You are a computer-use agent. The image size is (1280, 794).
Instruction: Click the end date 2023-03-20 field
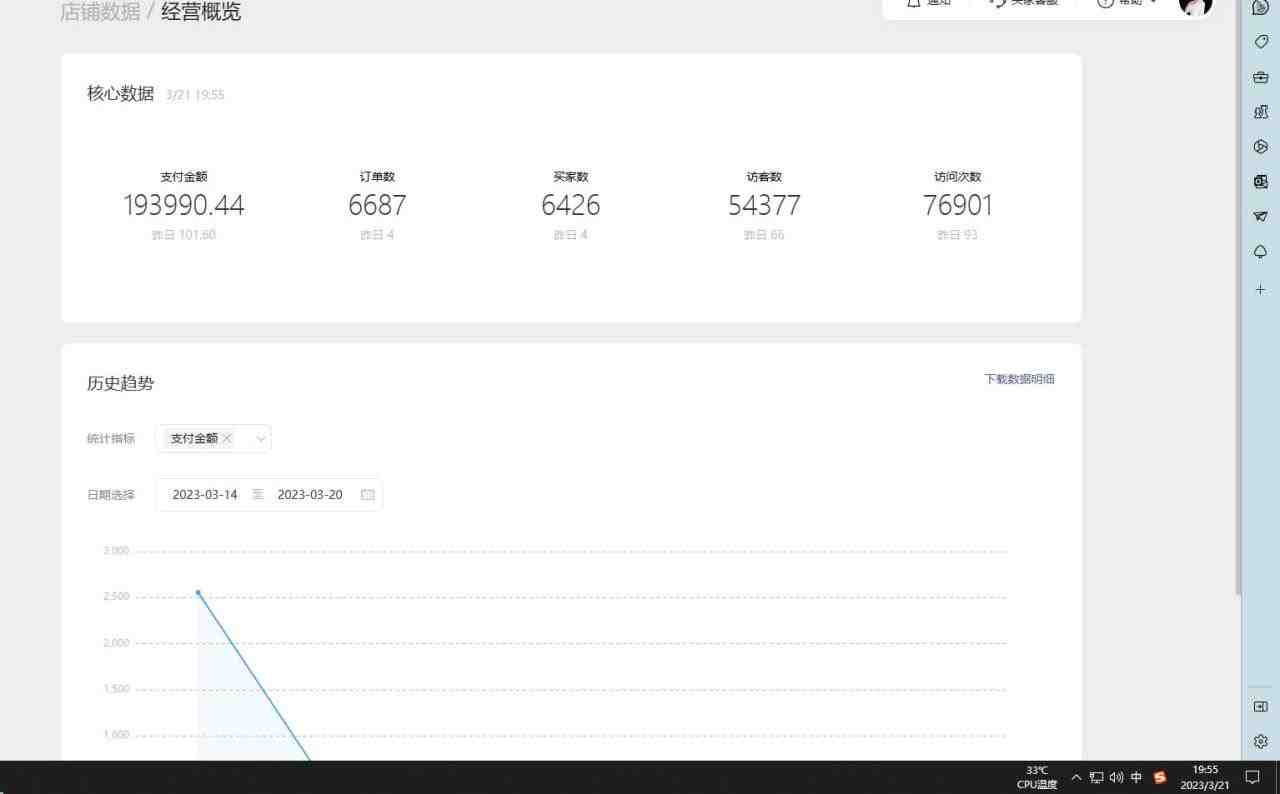click(310, 495)
